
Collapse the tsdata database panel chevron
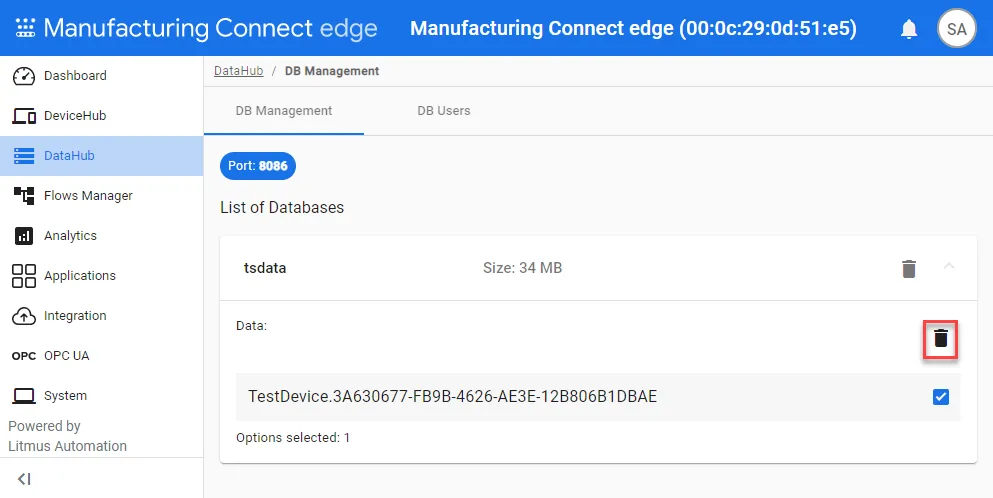coord(949,267)
